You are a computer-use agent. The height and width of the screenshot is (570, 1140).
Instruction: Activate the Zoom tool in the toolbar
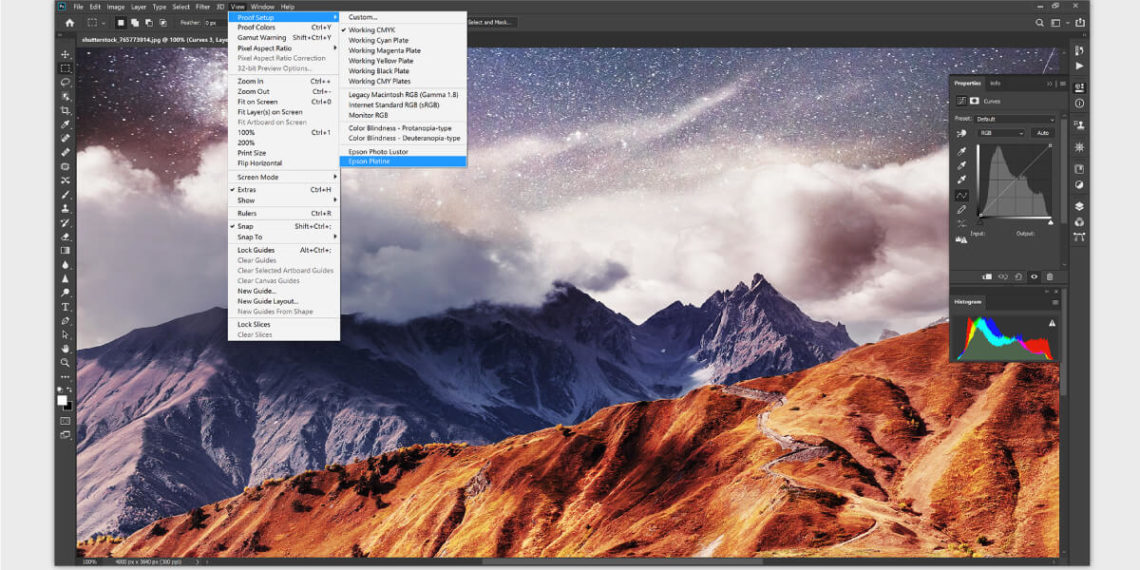[66, 362]
